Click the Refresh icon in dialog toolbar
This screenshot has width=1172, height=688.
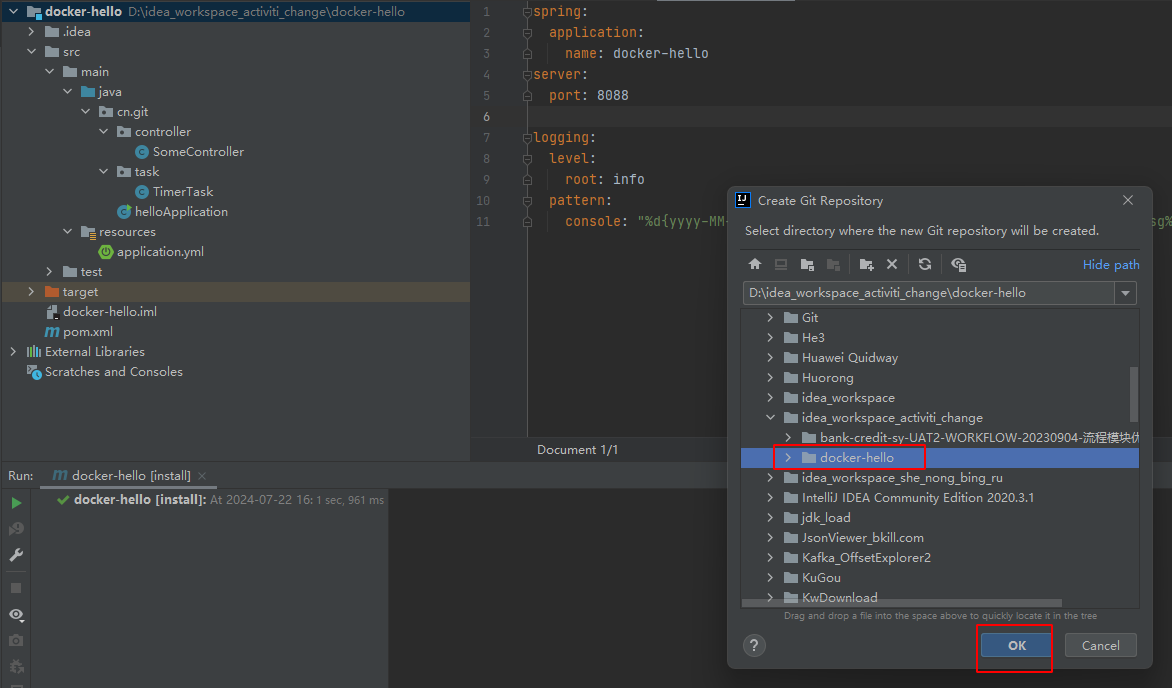[925, 264]
